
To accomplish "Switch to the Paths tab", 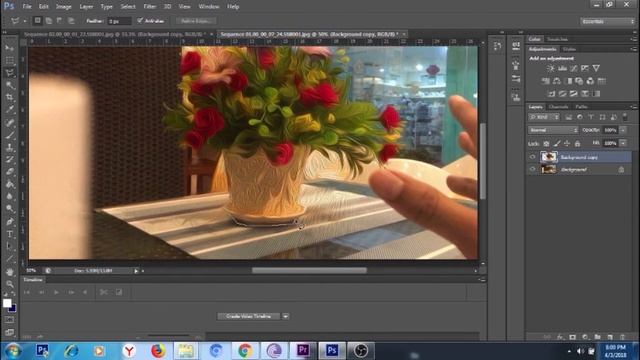I will pyautogui.click(x=581, y=107).
